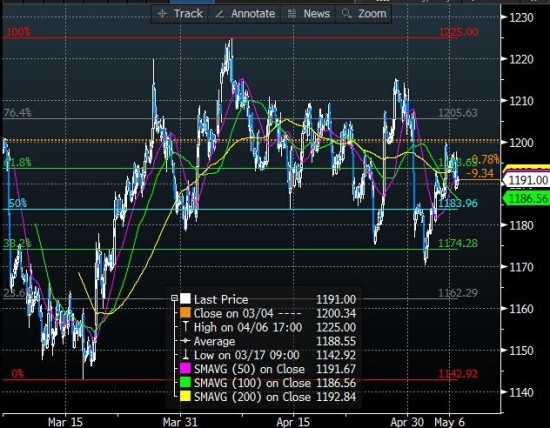Image resolution: width=550 pixels, height=428 pixels.
Task: Click the Annotate pencil icon
Action: tap(220, 14)
